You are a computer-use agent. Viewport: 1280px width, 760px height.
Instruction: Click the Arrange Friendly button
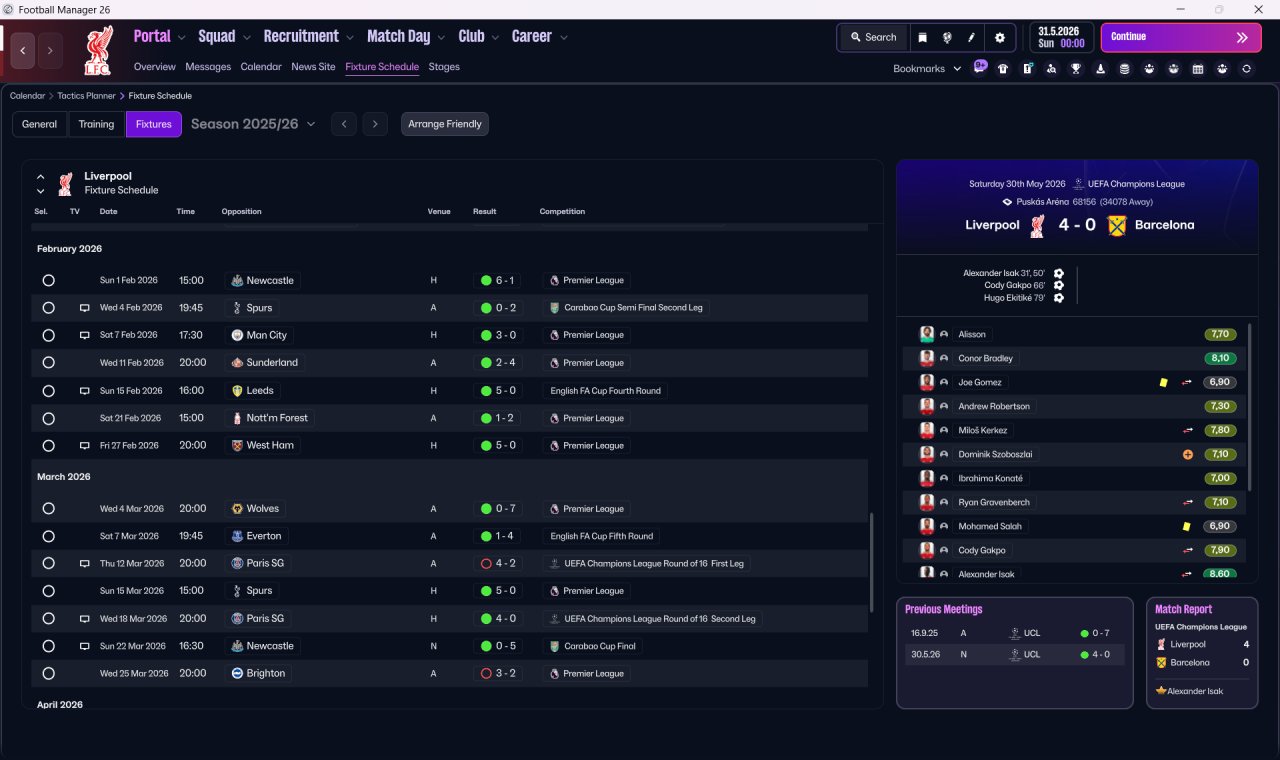pyautogui.click(x=445, y=124)
